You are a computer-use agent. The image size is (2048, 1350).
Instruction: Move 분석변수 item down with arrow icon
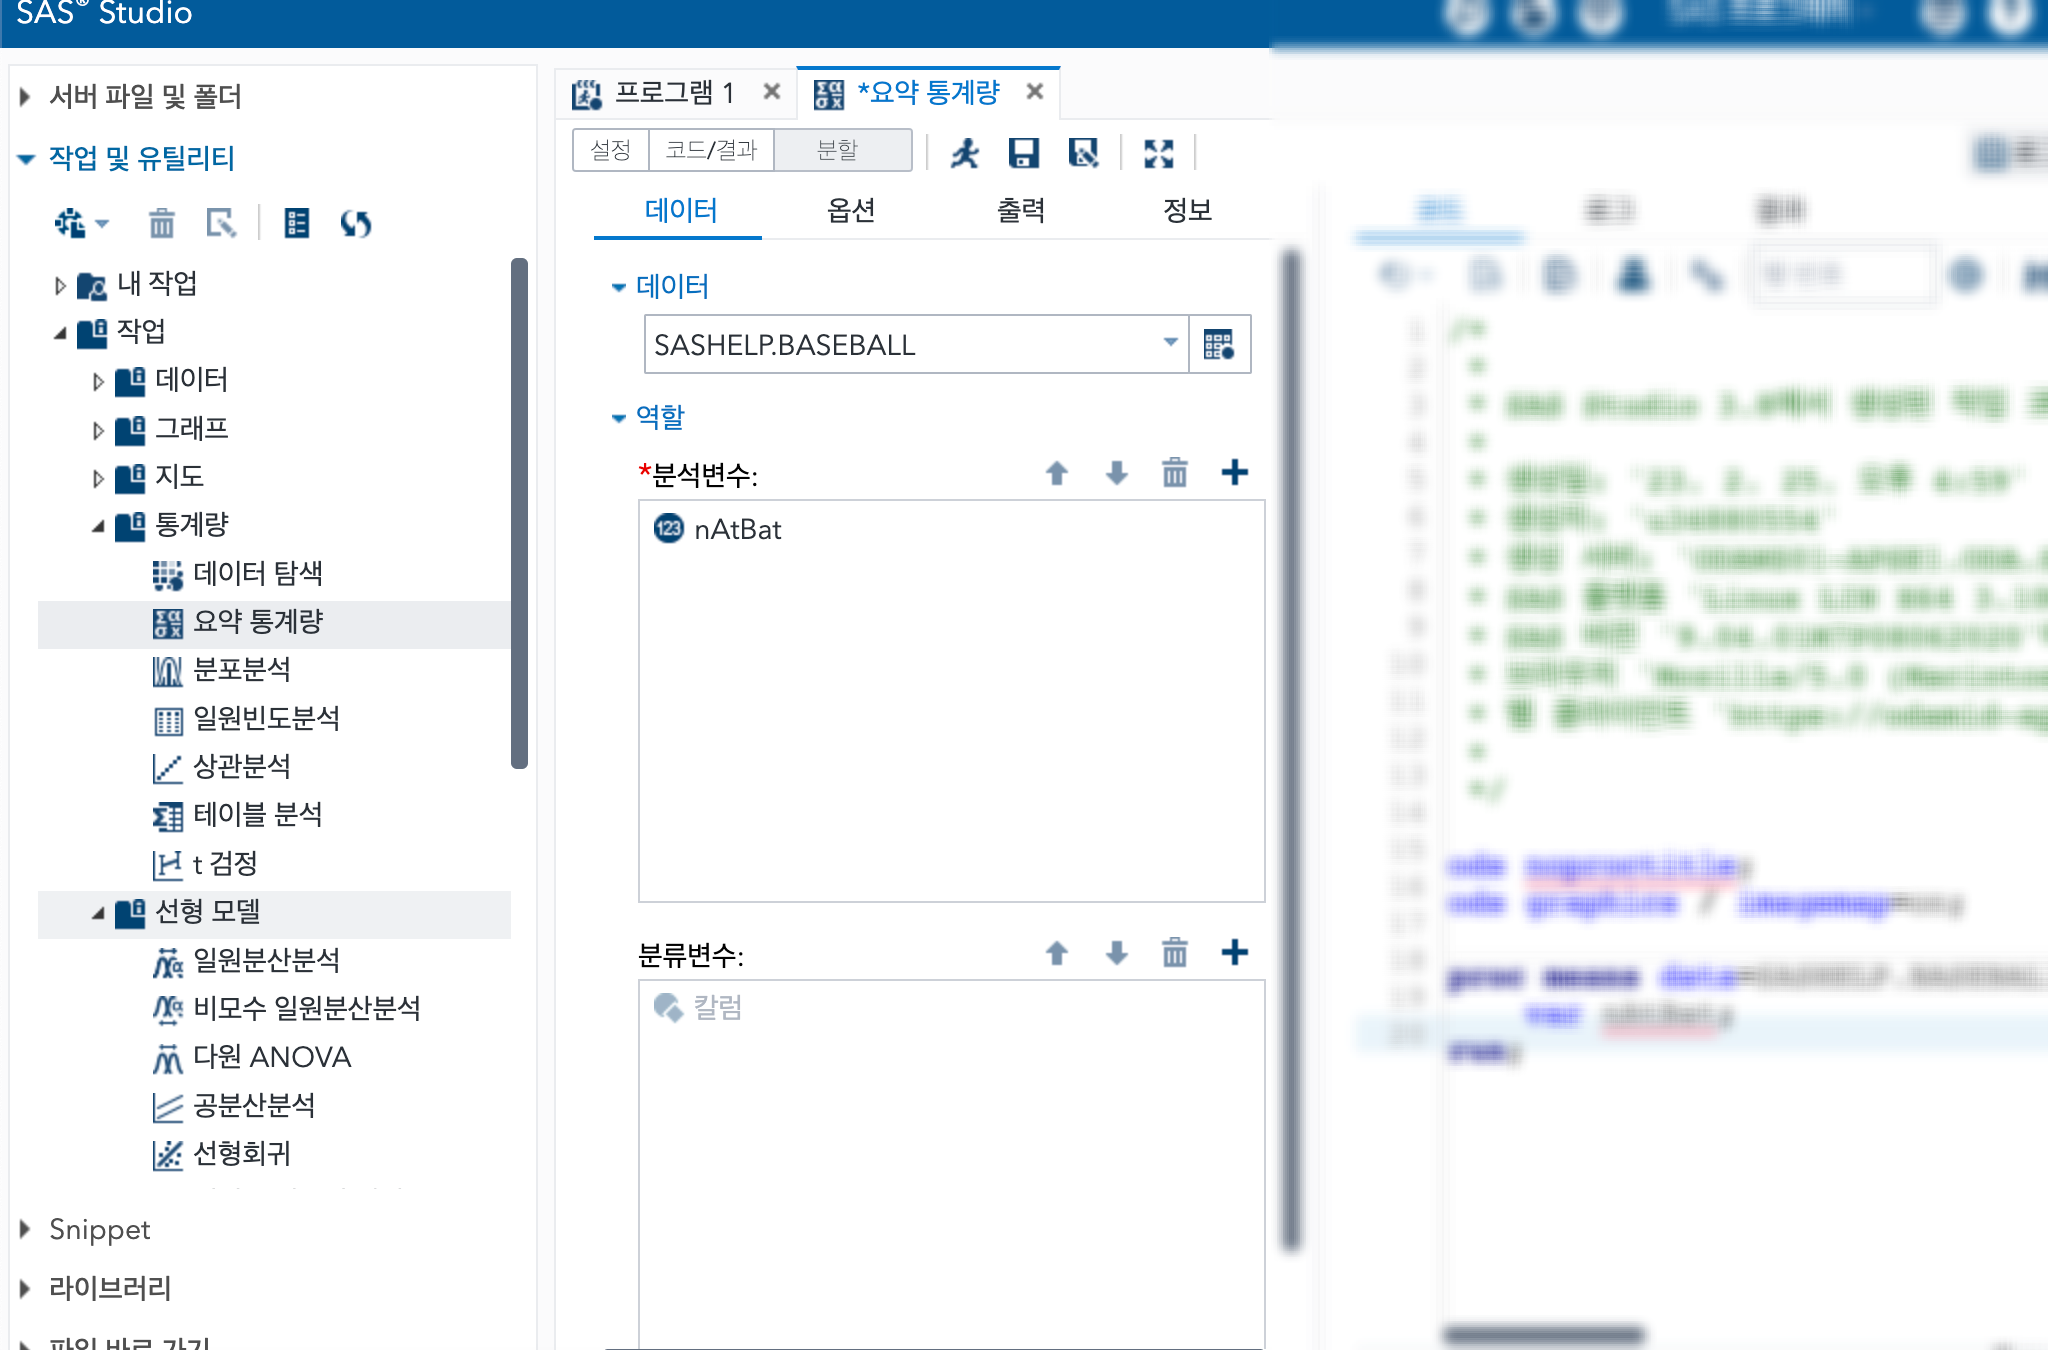click(1117, 472)
